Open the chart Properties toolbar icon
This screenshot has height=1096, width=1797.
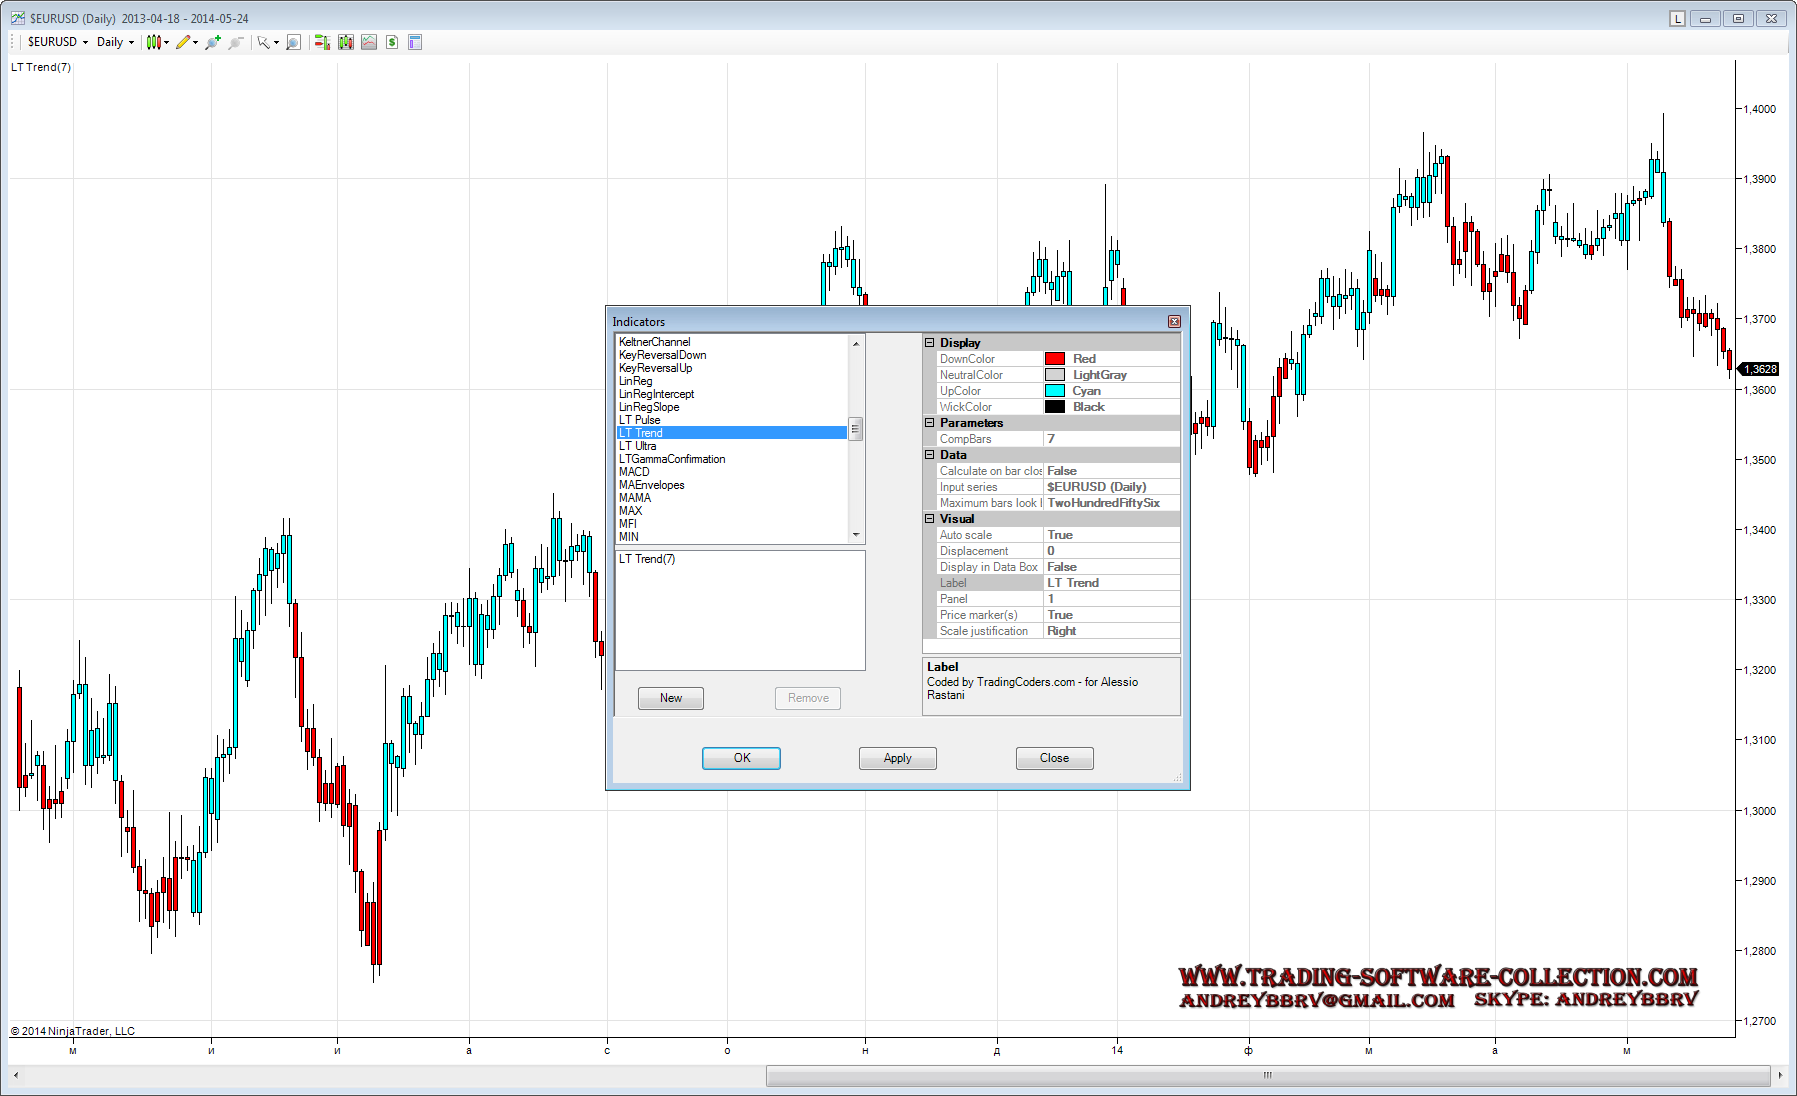pos(415,42)
